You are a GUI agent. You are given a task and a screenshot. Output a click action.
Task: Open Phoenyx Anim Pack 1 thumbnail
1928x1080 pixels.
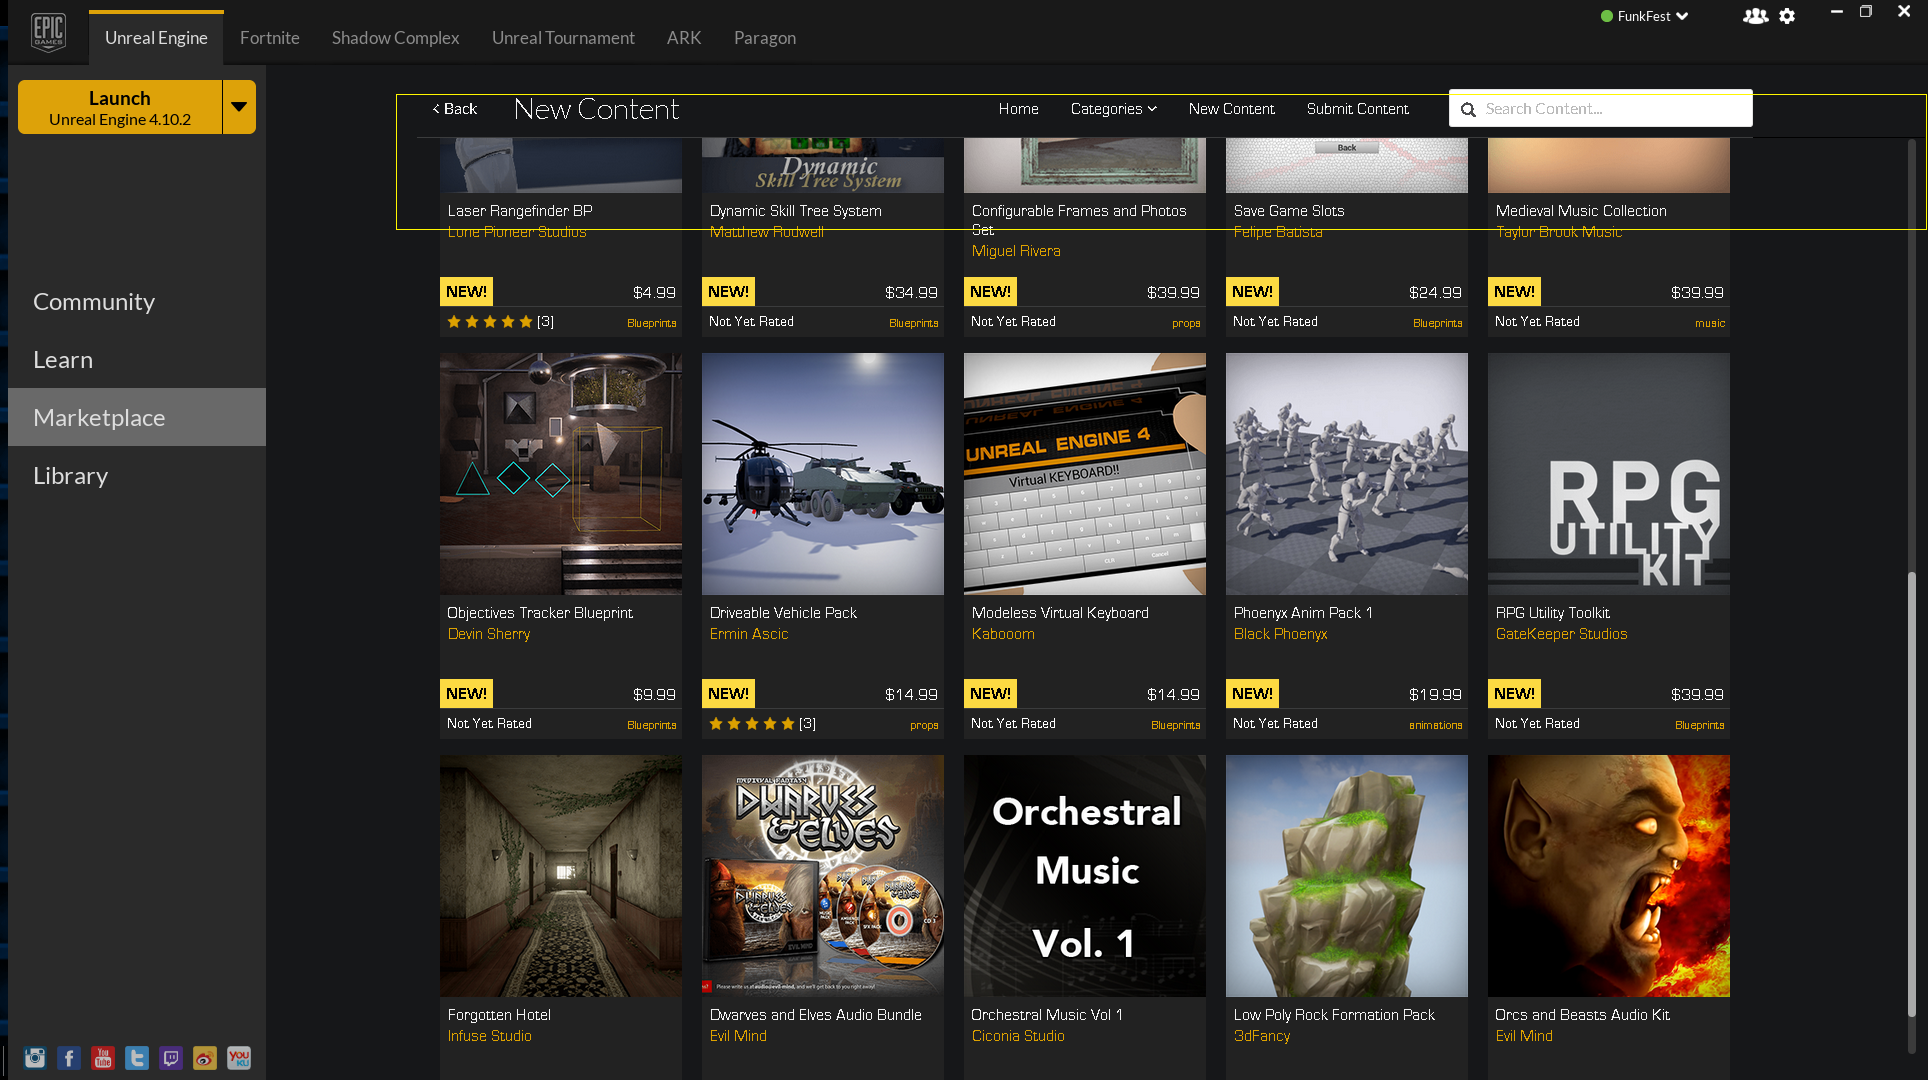[x=1347, y=474]
